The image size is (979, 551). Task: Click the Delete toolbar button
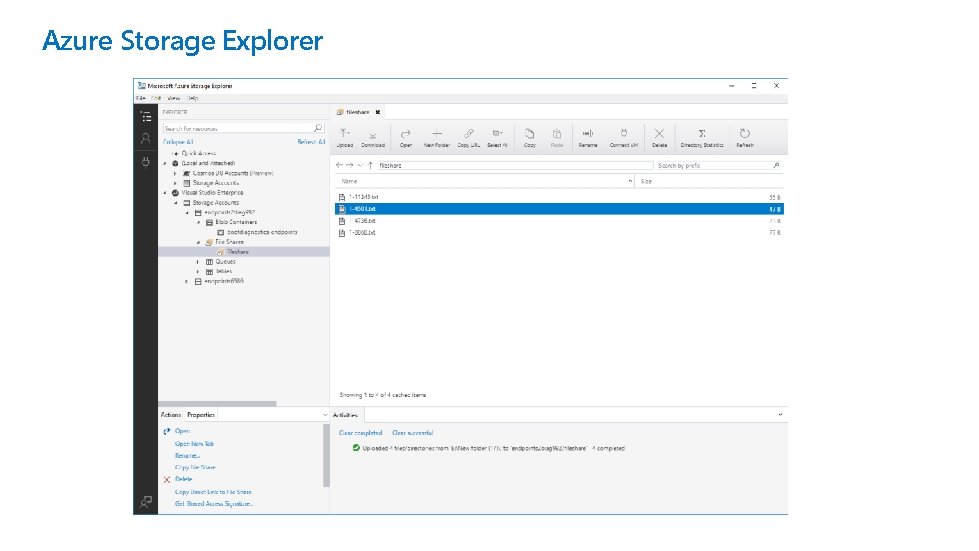coord(659,138)
